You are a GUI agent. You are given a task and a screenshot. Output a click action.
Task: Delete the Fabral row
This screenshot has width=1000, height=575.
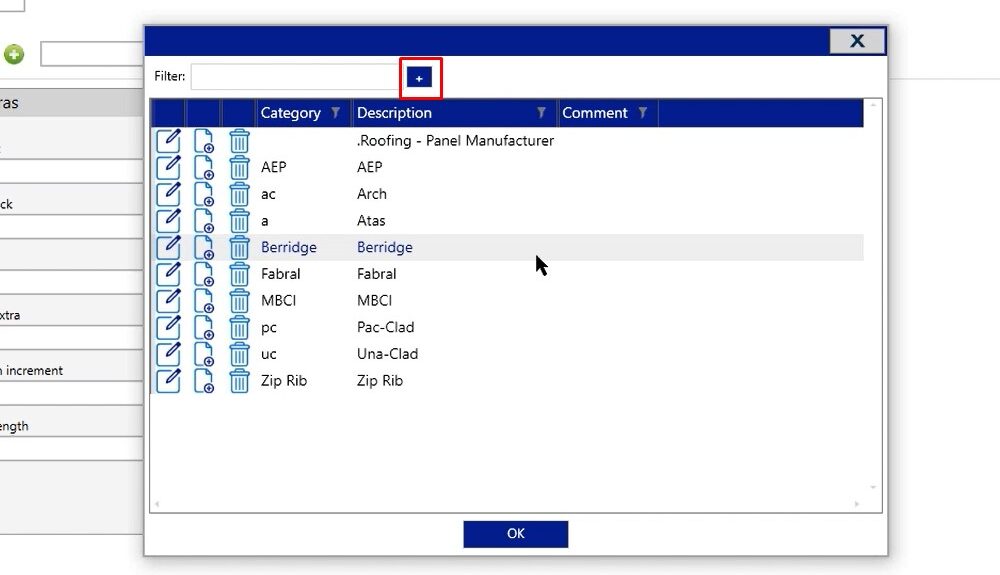pos(239,275)
